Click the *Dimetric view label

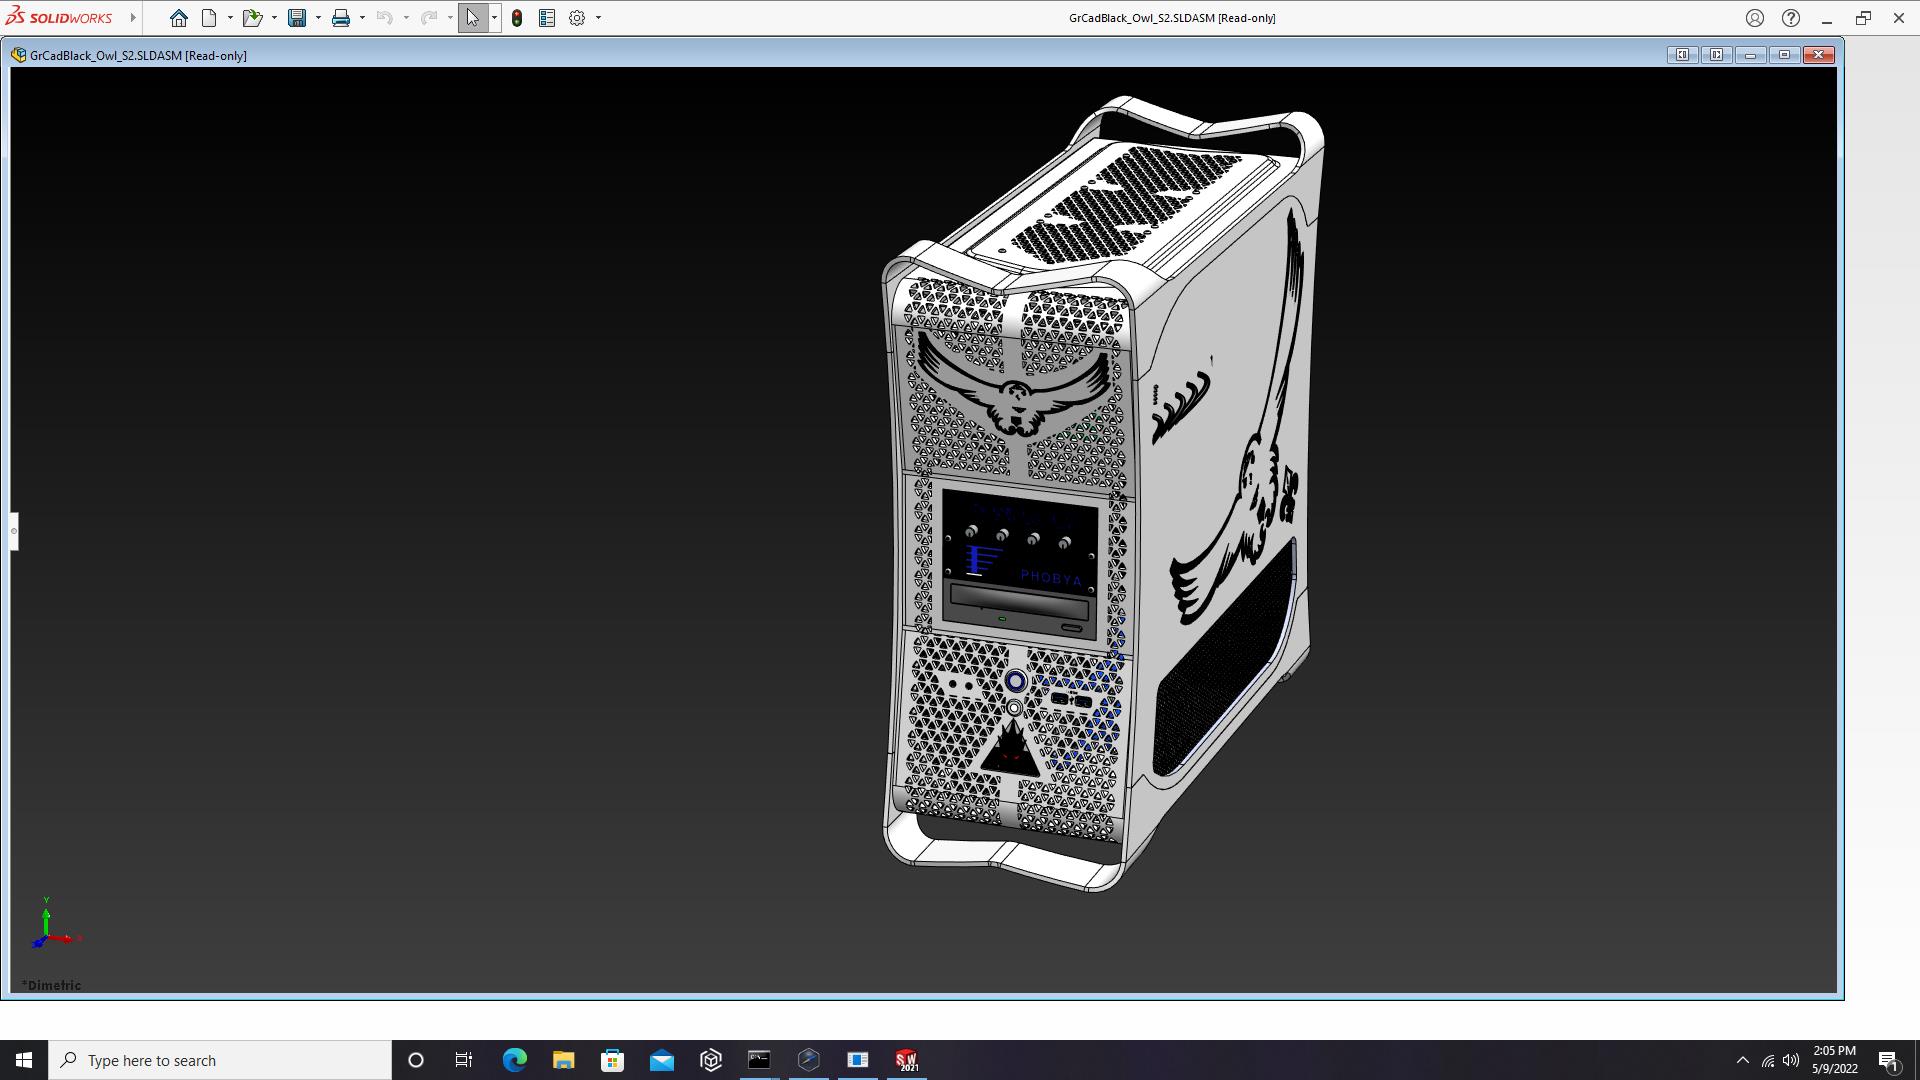pyautogui.click(x=52, y=985)
